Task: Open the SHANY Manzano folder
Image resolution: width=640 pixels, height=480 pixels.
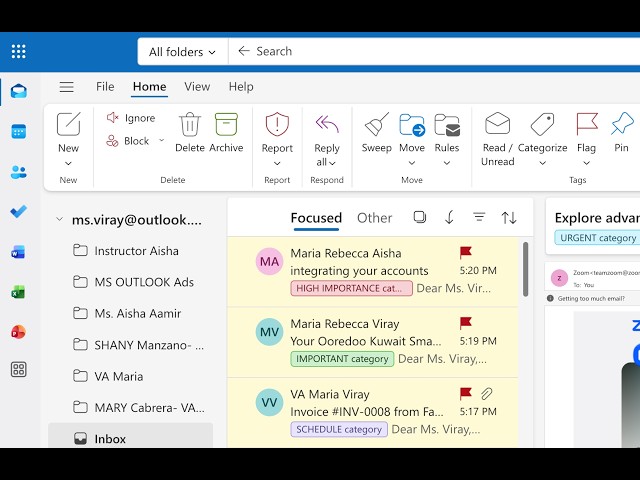Action: pos(131,345)
